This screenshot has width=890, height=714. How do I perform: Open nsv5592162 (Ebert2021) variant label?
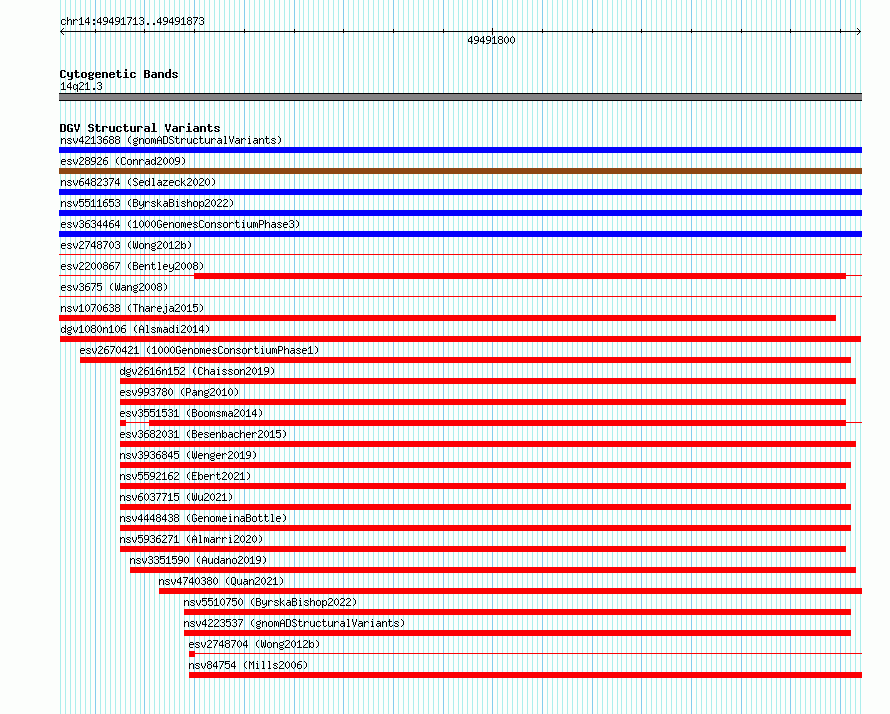click(185, 476)
